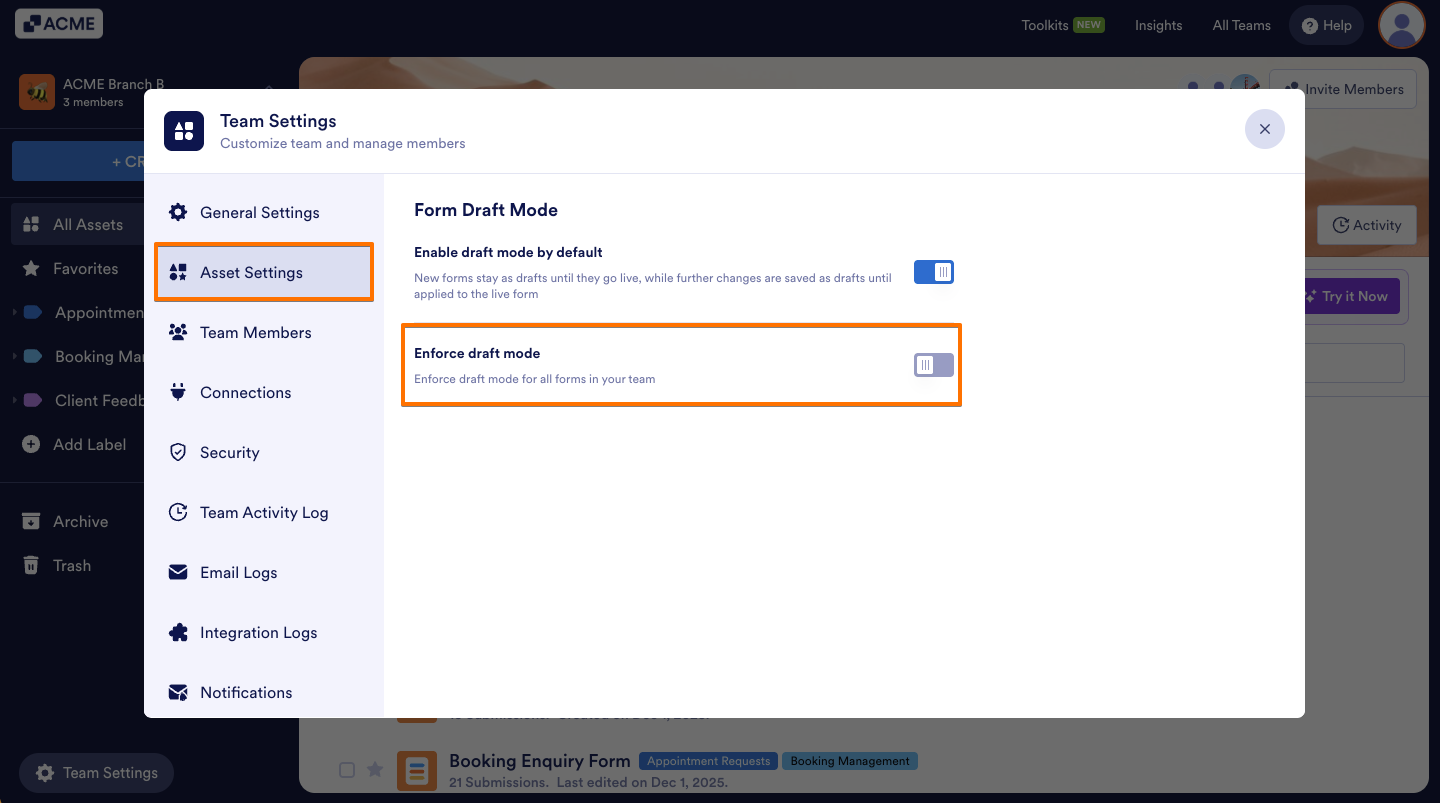Expand the Appointment label in sidebar
This screenshot has height=803, width=1440.
pyautogui.click(x=15, y=313)
